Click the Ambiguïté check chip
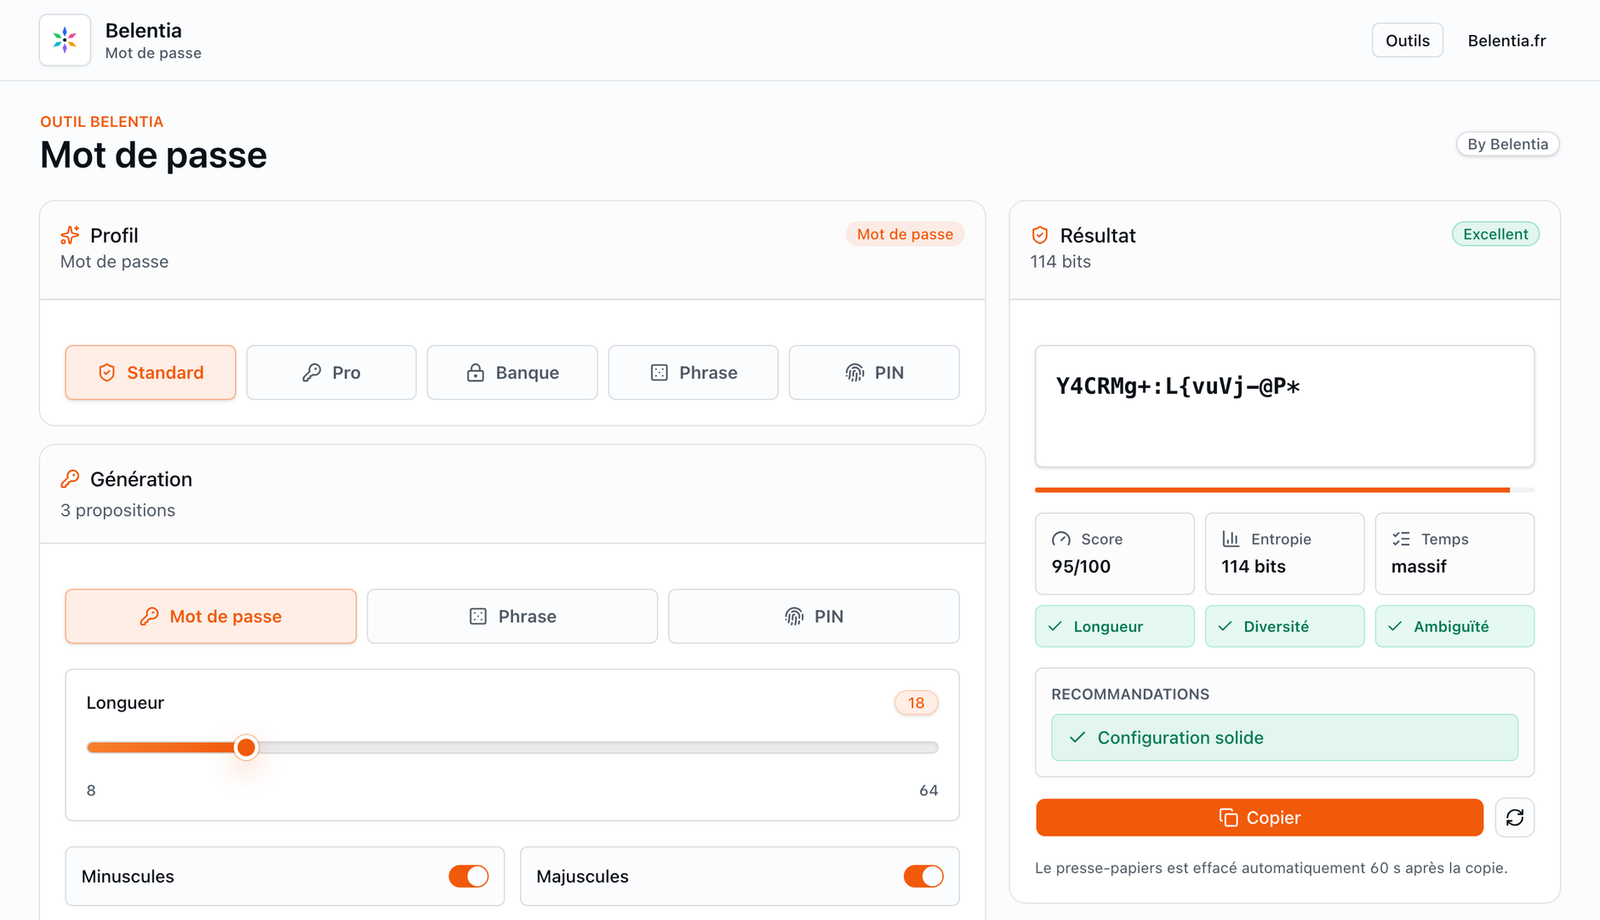This screenshot has width=1600, height=920. [x=1455, y=626]
